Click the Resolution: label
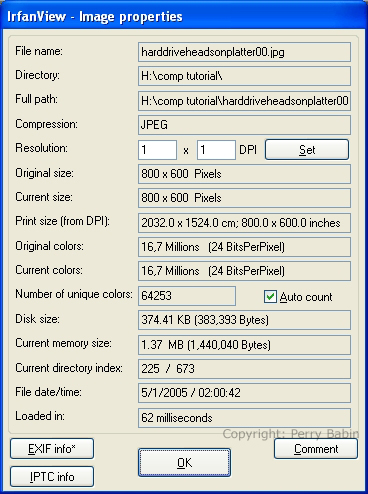Viewport: 368px width, 494px height. tap(41, 148)
